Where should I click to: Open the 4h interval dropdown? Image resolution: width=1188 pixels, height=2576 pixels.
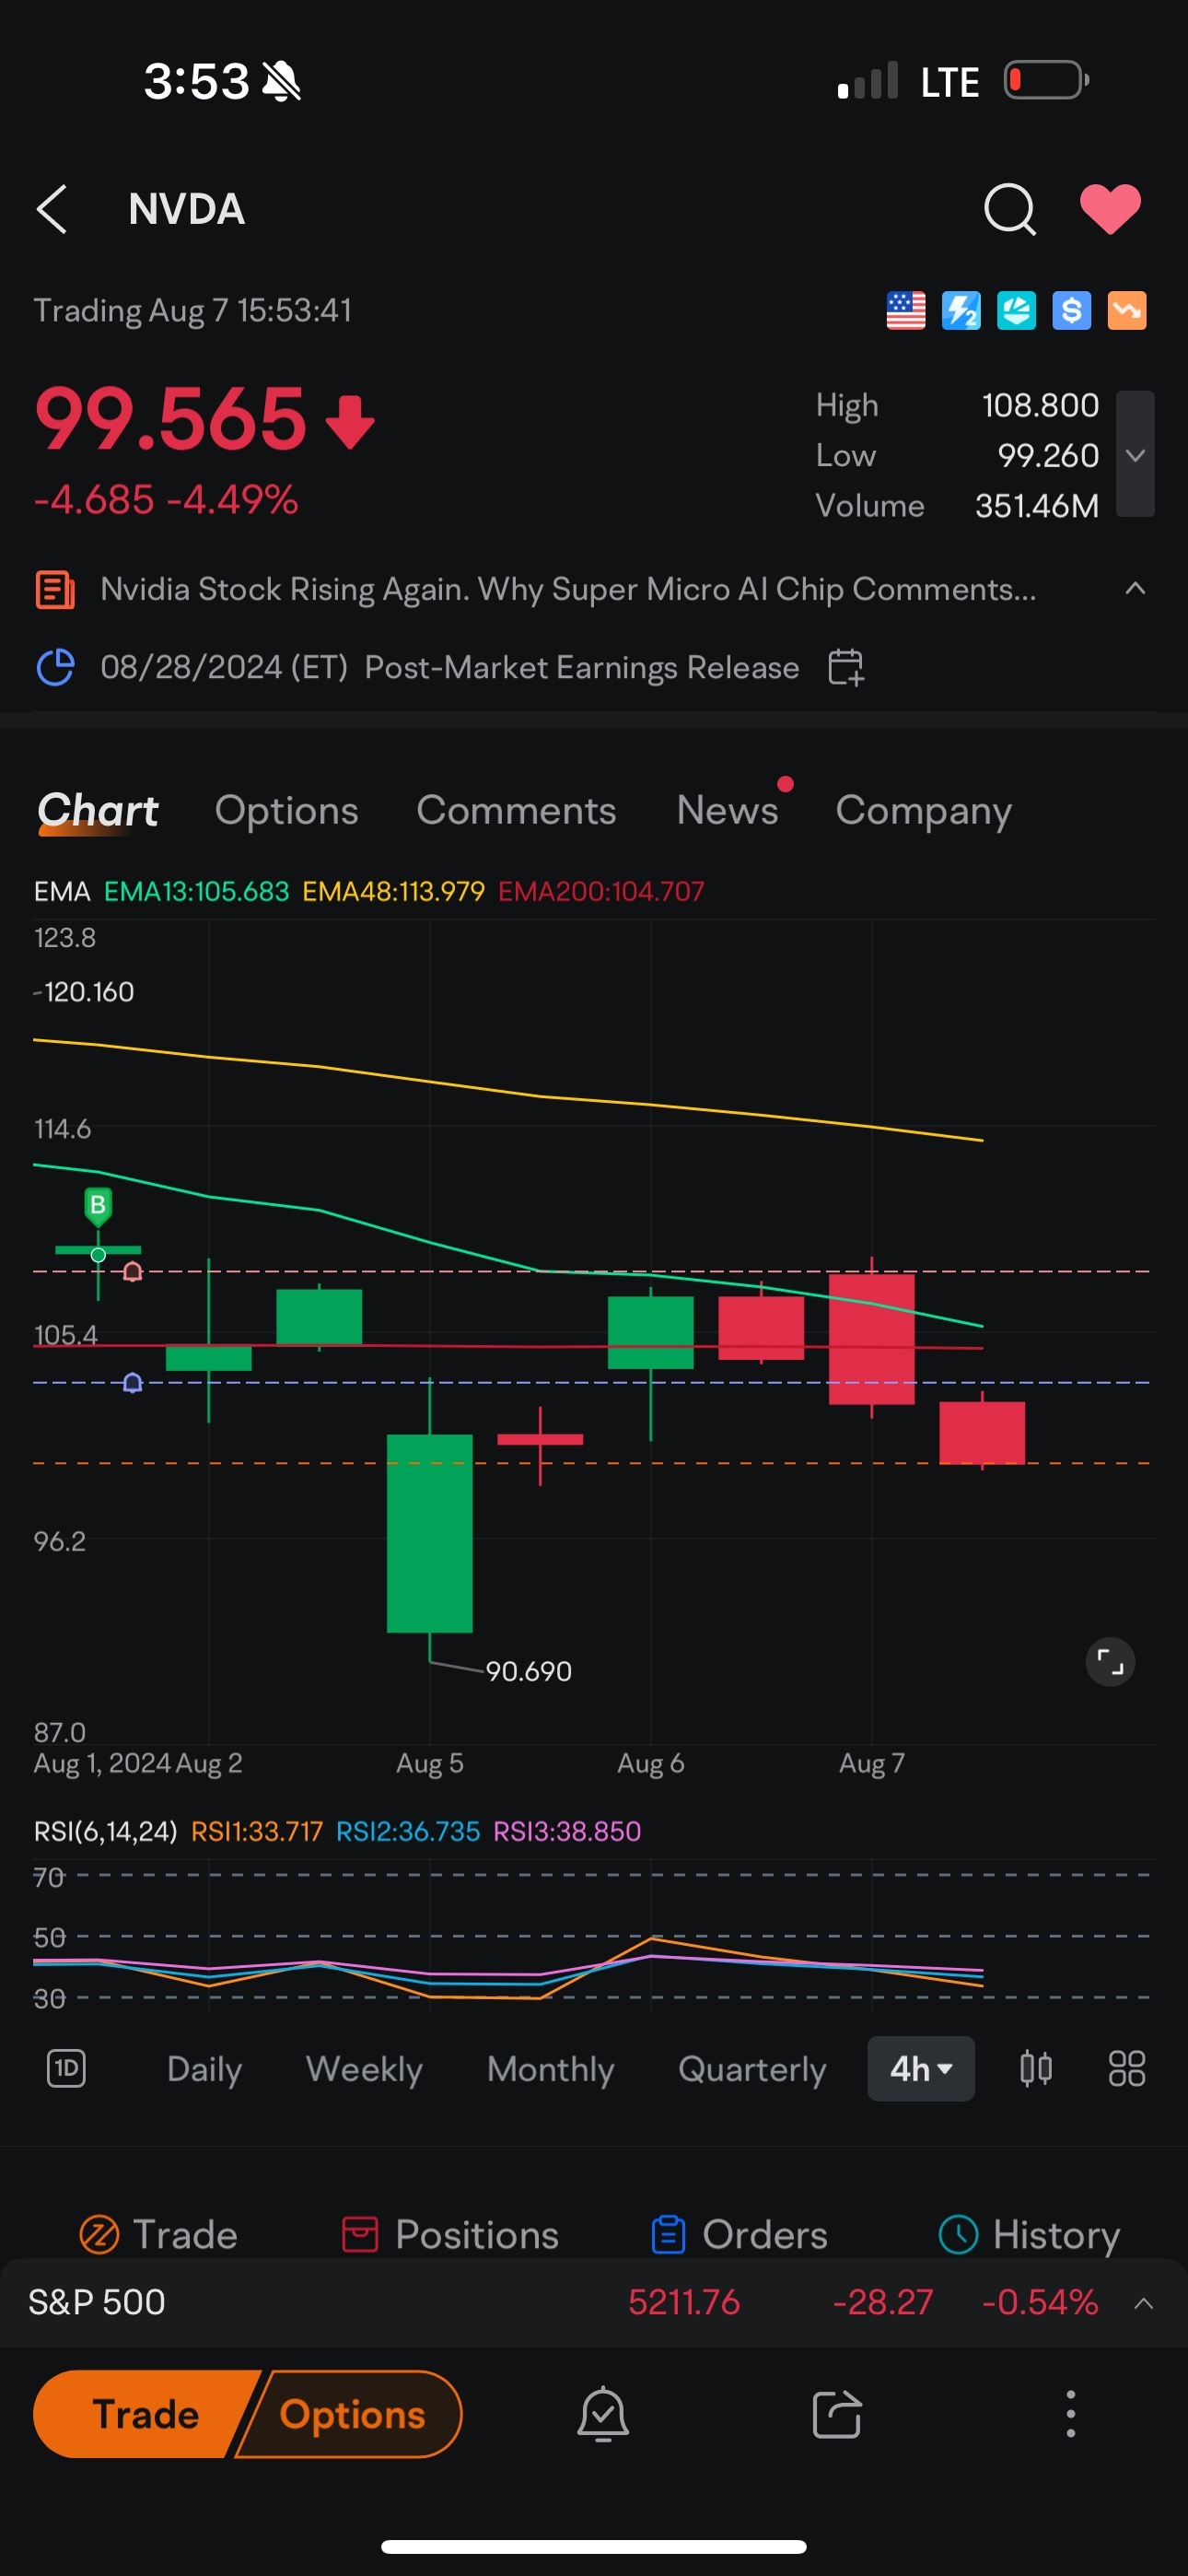920,2068
